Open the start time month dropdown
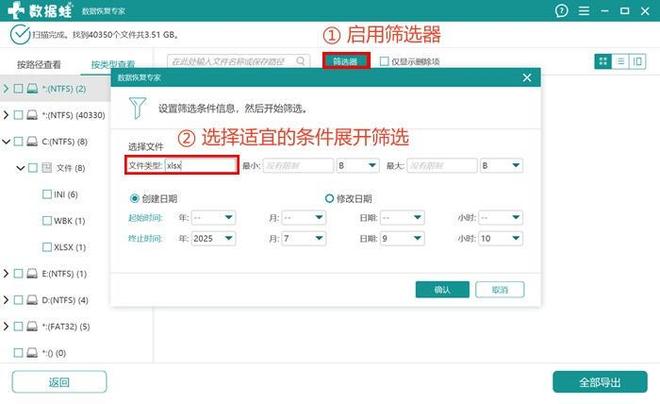The image size is (660, 404). (303, 218)
